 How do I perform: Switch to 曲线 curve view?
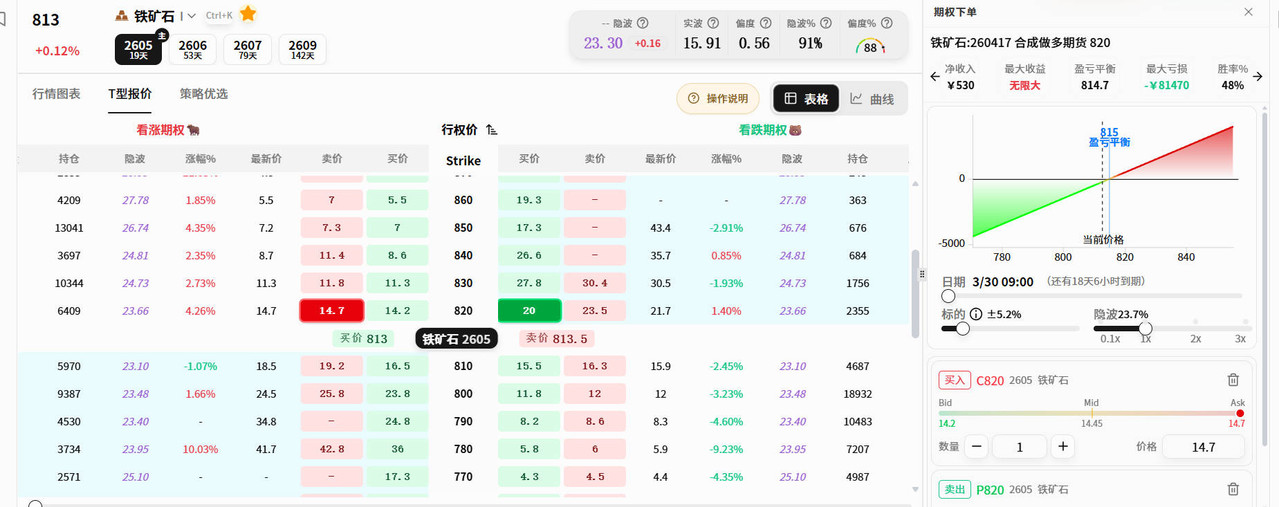pos(872,98)
